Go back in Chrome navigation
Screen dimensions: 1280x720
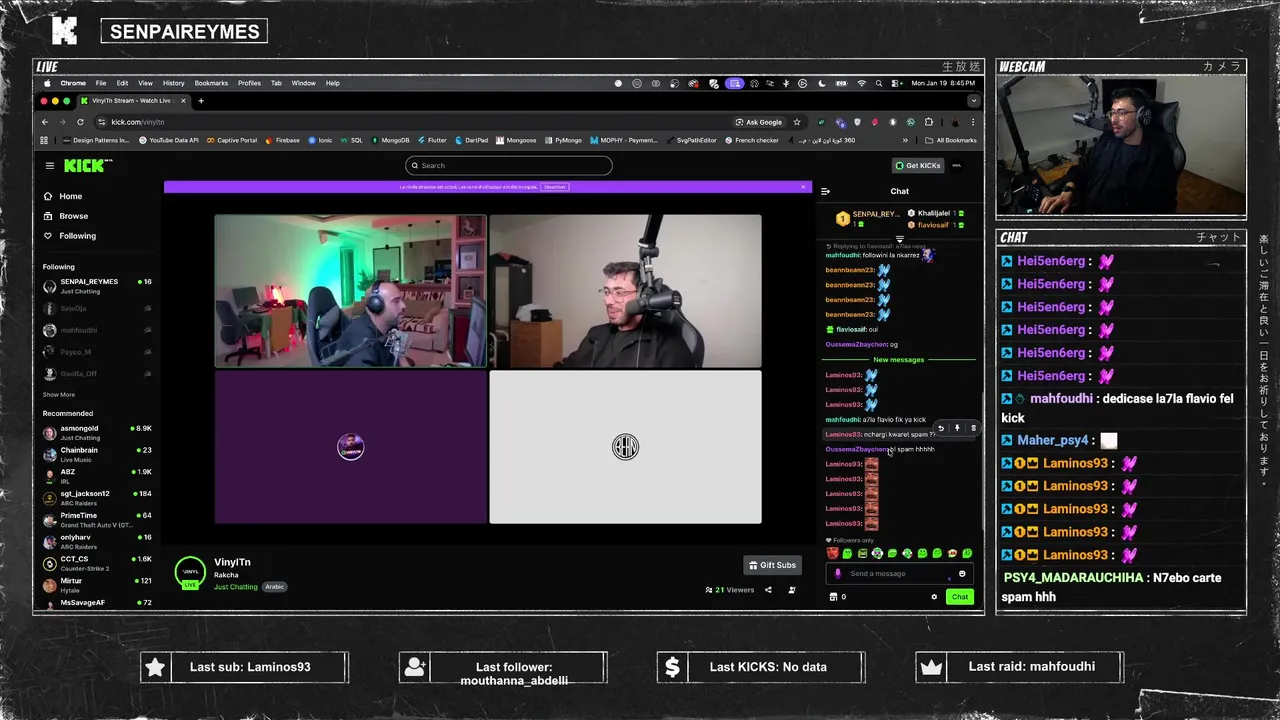[x=44, y=122]
